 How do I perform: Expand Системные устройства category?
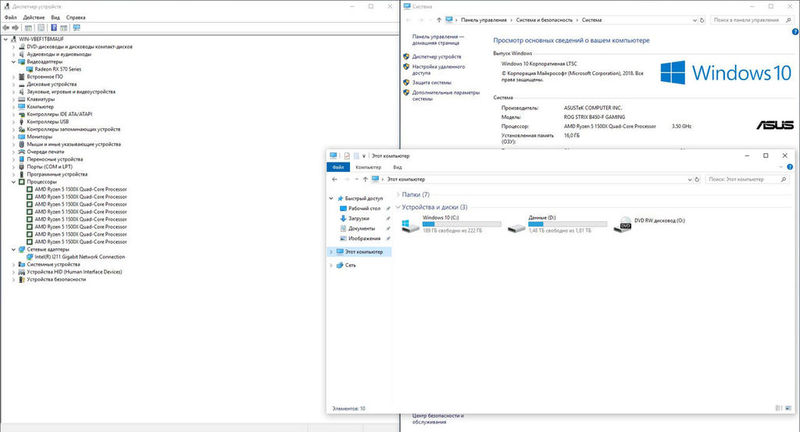click(x=14, y=264)
